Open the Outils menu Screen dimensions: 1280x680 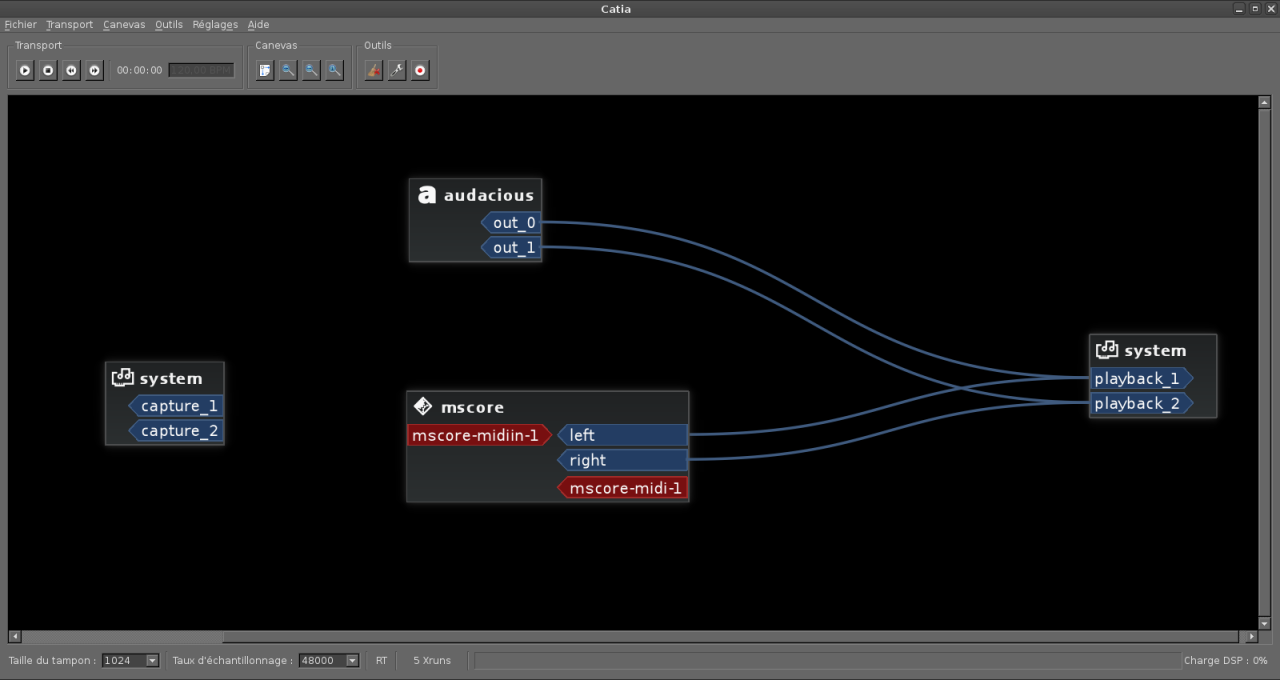(x=169, y=24)
